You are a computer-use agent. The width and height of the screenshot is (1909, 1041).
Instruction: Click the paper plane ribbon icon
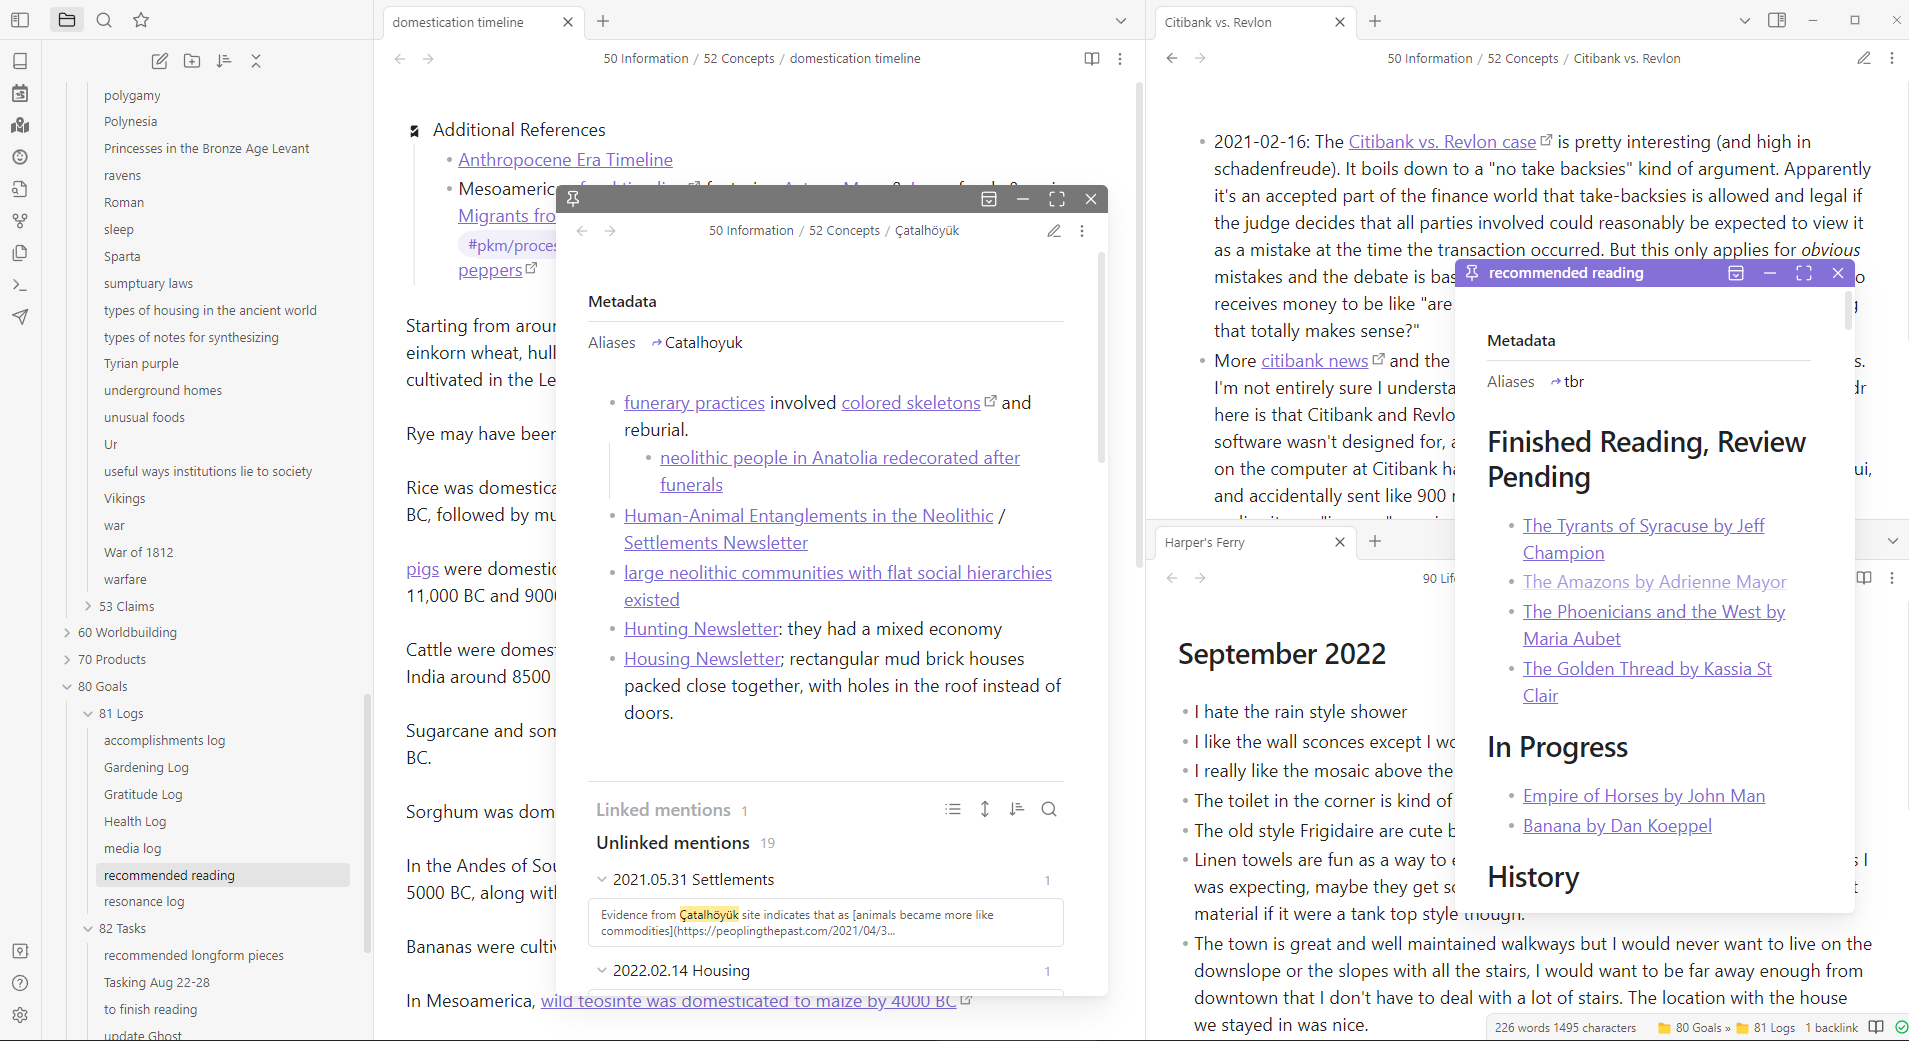pos(20,317)
